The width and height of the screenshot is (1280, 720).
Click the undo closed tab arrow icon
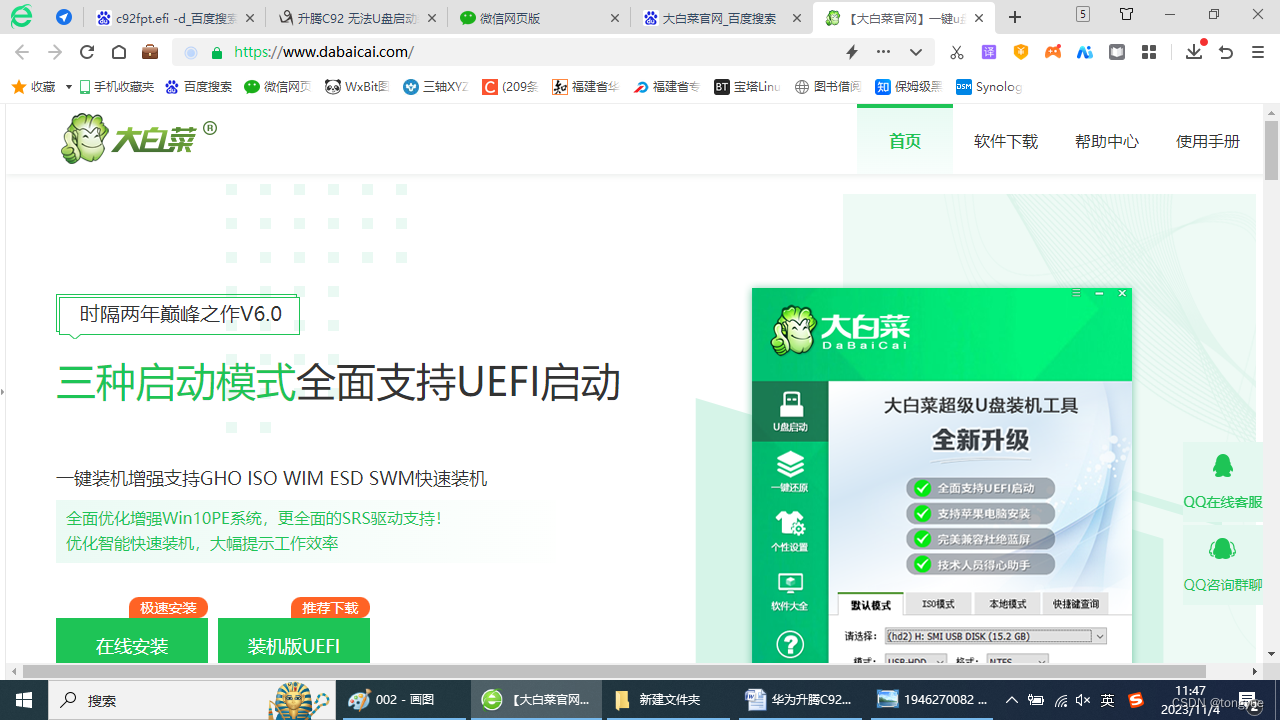(x=1226, y=52)
